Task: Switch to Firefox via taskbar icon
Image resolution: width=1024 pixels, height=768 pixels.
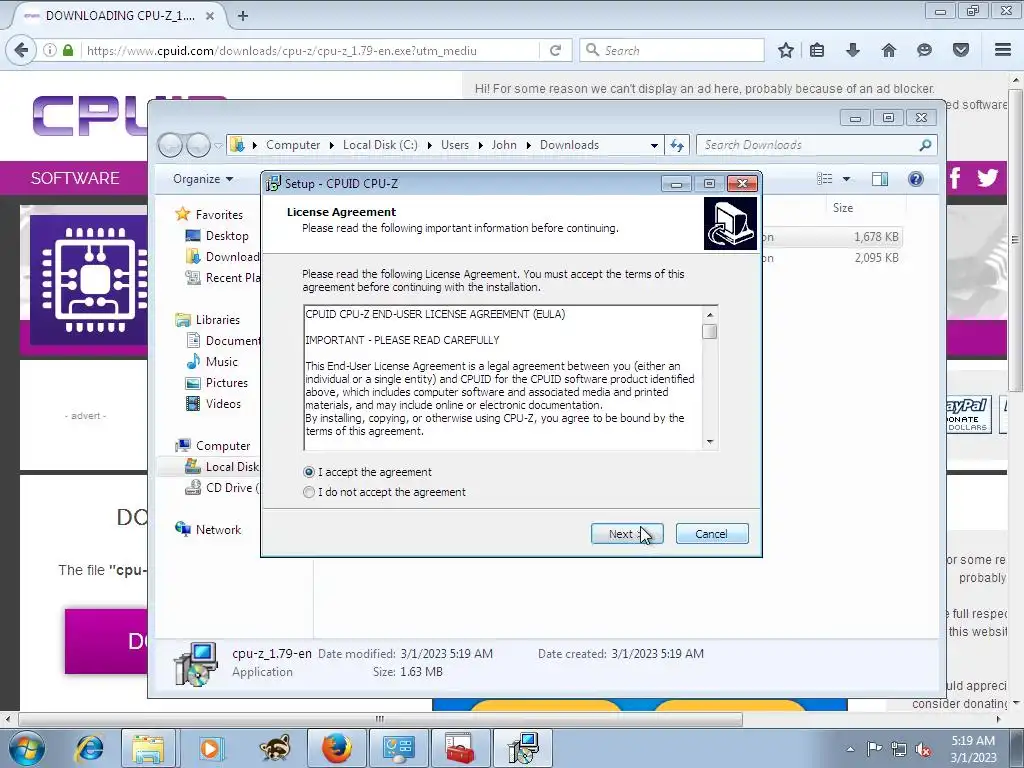Action: (x=336, y=748)
